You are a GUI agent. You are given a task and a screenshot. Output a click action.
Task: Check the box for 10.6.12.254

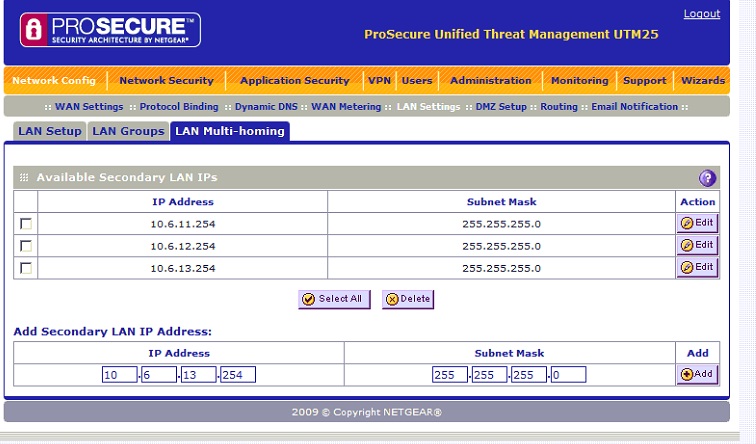(x=26, y=246)
